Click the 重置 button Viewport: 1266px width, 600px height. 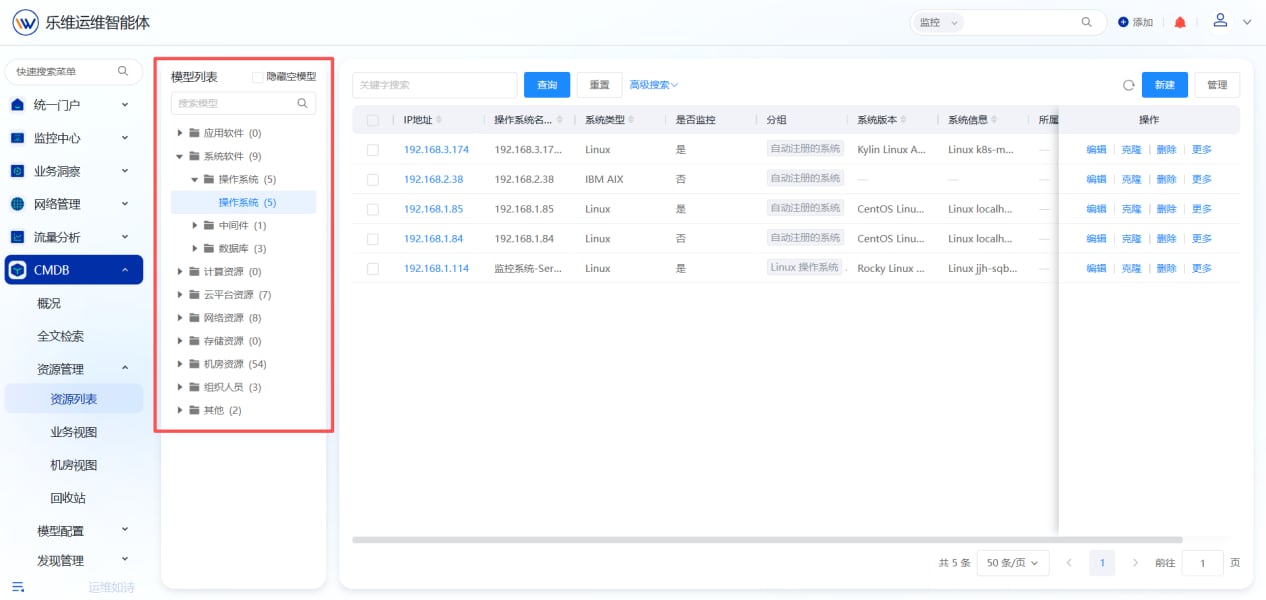coord(600,85)
